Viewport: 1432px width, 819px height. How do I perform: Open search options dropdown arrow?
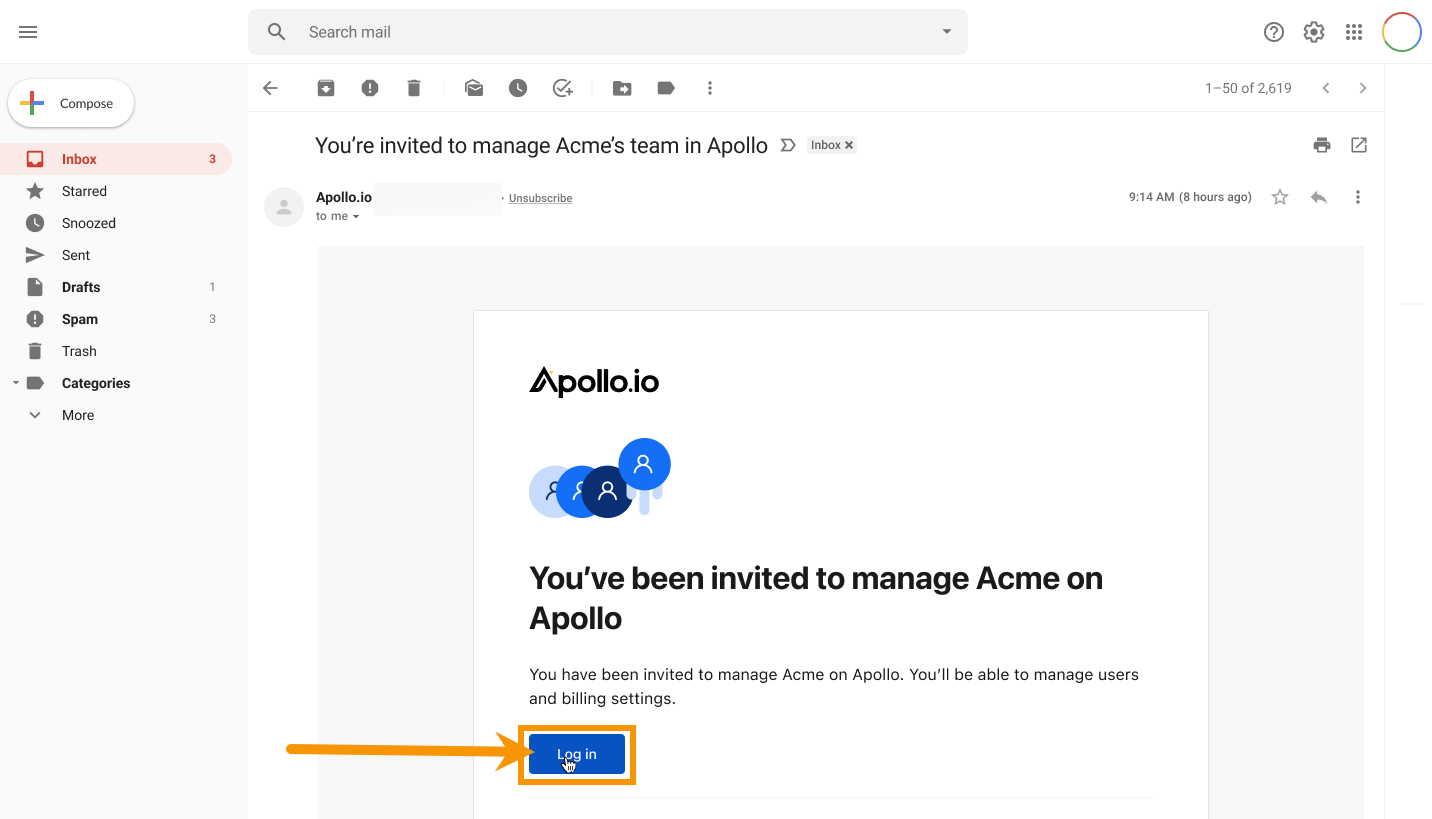(947, 32)
